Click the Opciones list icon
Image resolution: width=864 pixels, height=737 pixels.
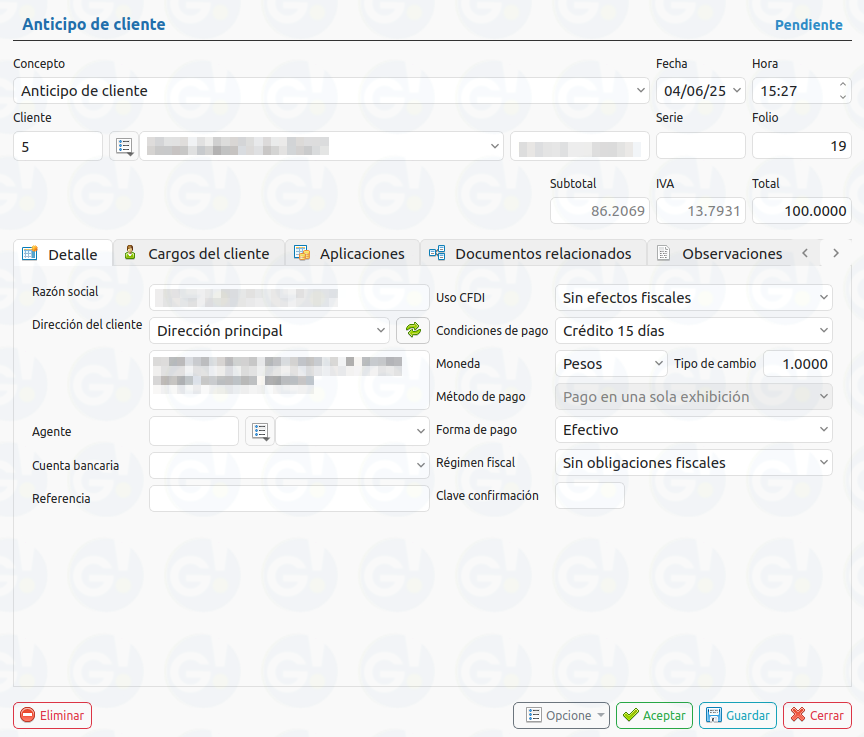[533, 715]
